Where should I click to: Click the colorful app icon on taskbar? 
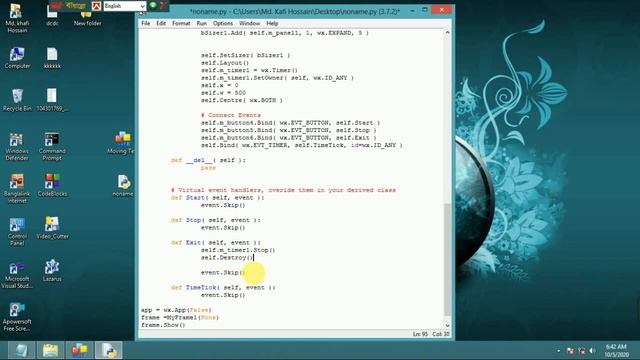(80, 350)
